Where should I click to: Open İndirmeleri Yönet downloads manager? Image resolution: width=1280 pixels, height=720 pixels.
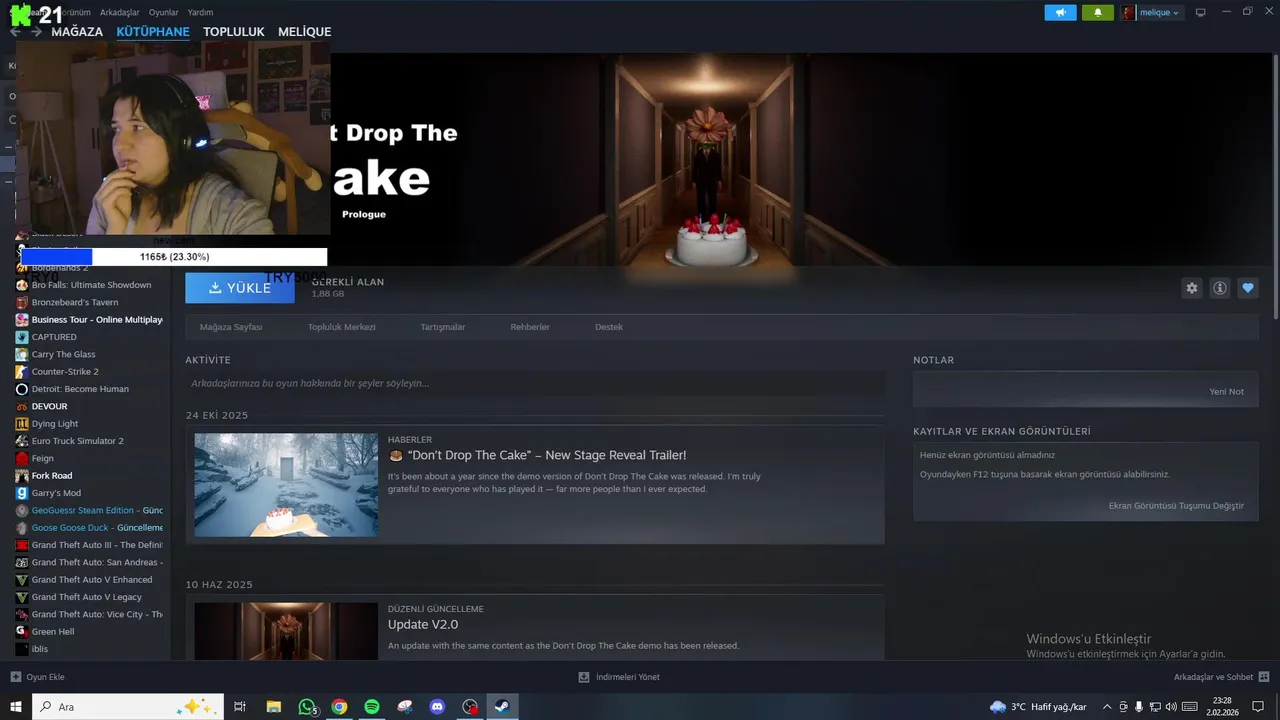[619, 677]
